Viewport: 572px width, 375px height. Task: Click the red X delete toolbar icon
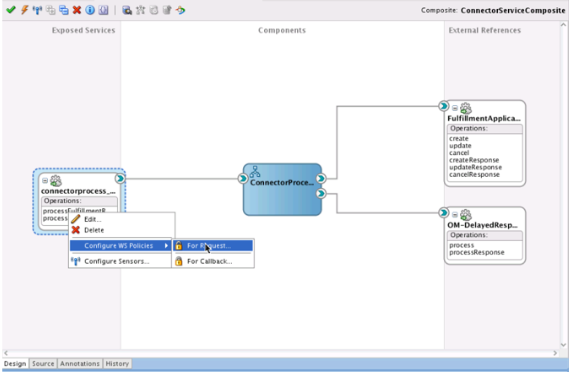click(77, 10)
